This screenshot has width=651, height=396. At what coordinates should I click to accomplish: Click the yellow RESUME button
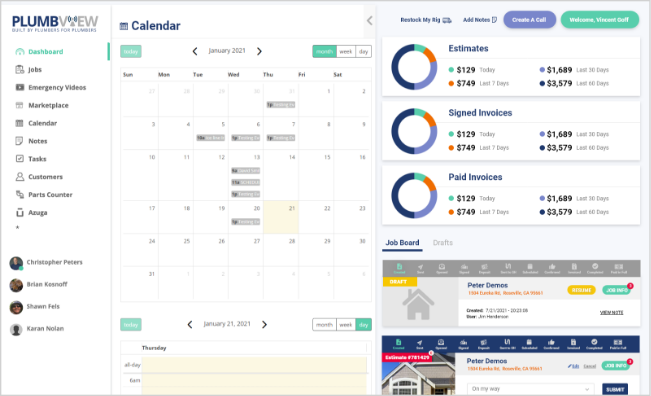tap(581, 290)
